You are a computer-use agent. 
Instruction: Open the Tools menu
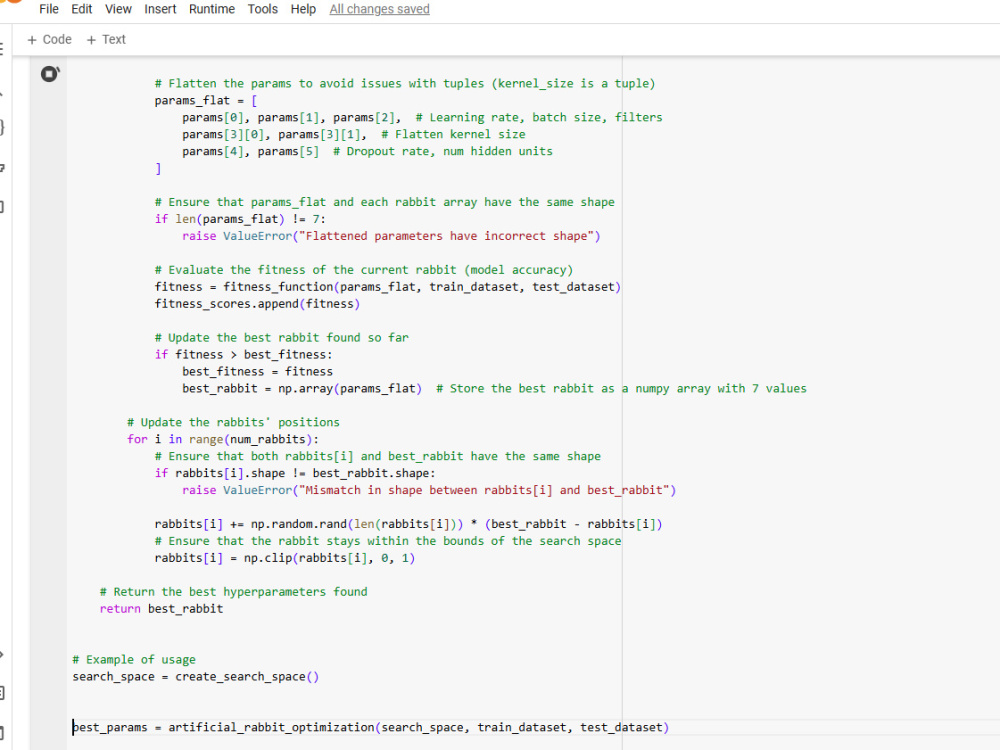(x=263, y=9)
